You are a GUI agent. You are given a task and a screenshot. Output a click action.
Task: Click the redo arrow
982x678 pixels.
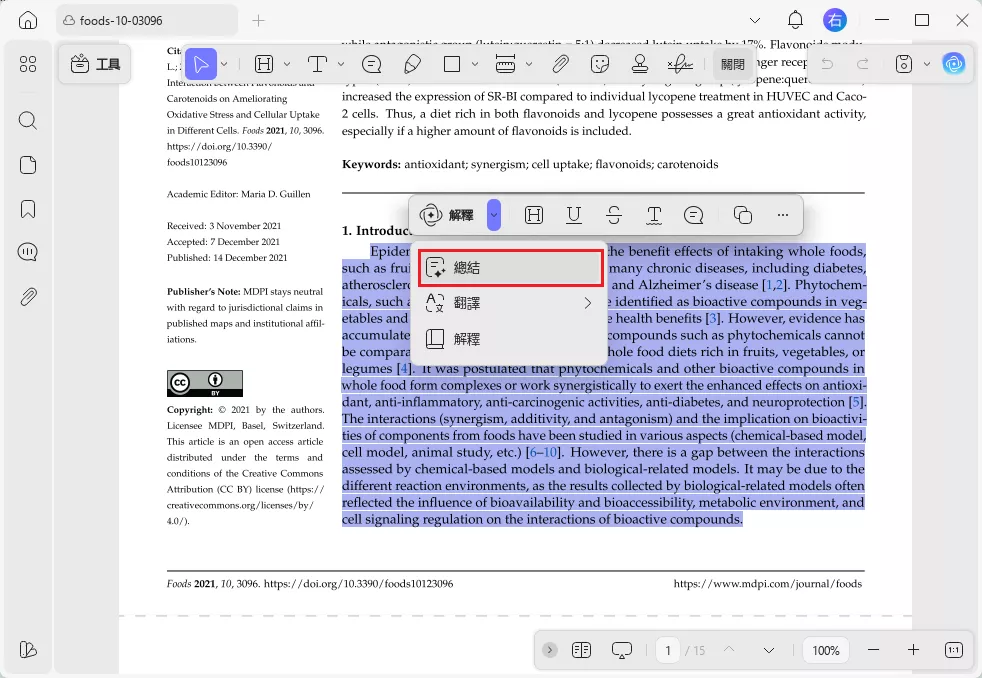tap(862, 64)
